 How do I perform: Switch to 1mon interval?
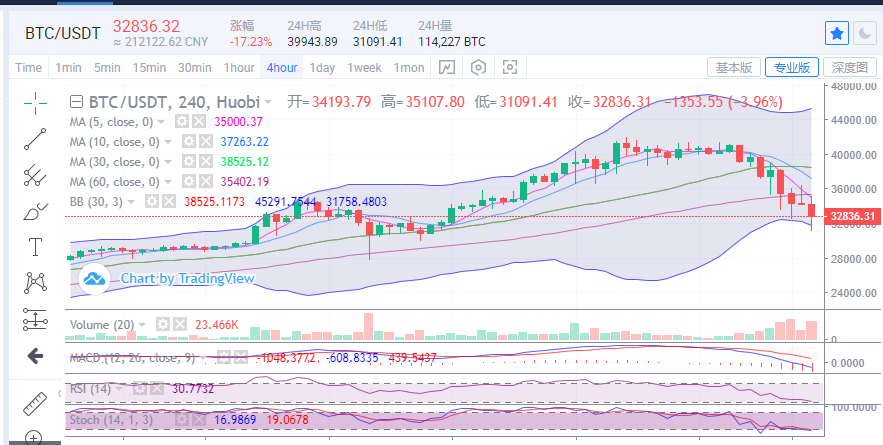[409, 68]
